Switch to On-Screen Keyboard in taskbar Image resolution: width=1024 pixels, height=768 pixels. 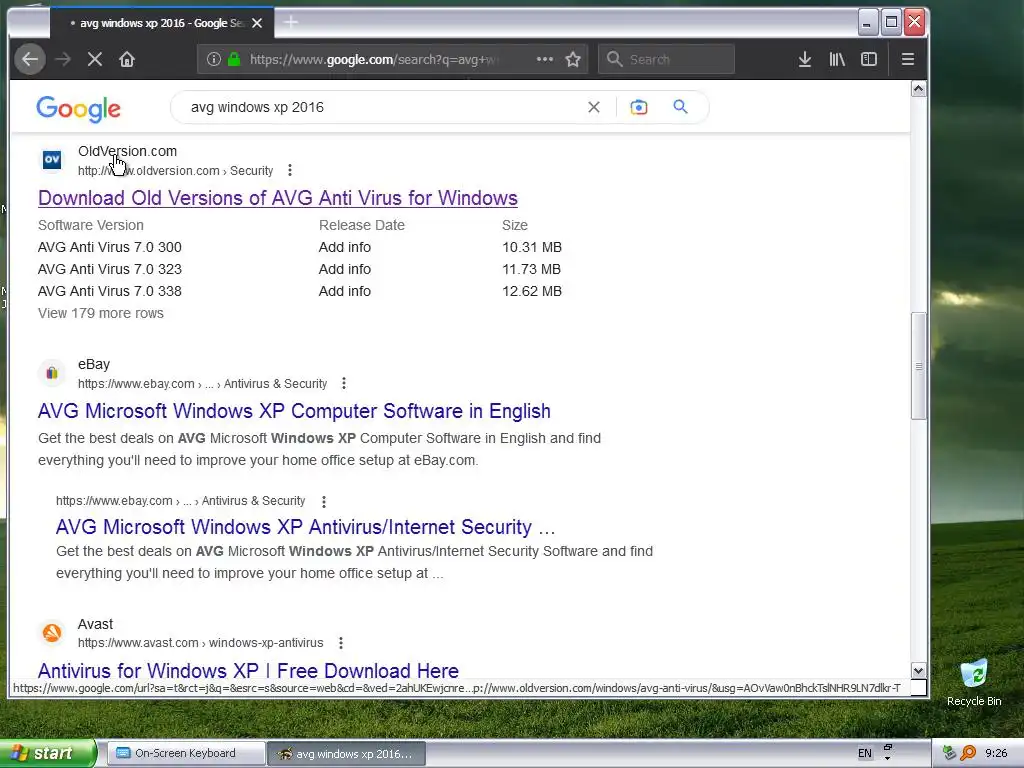click(x=185, y=753)
